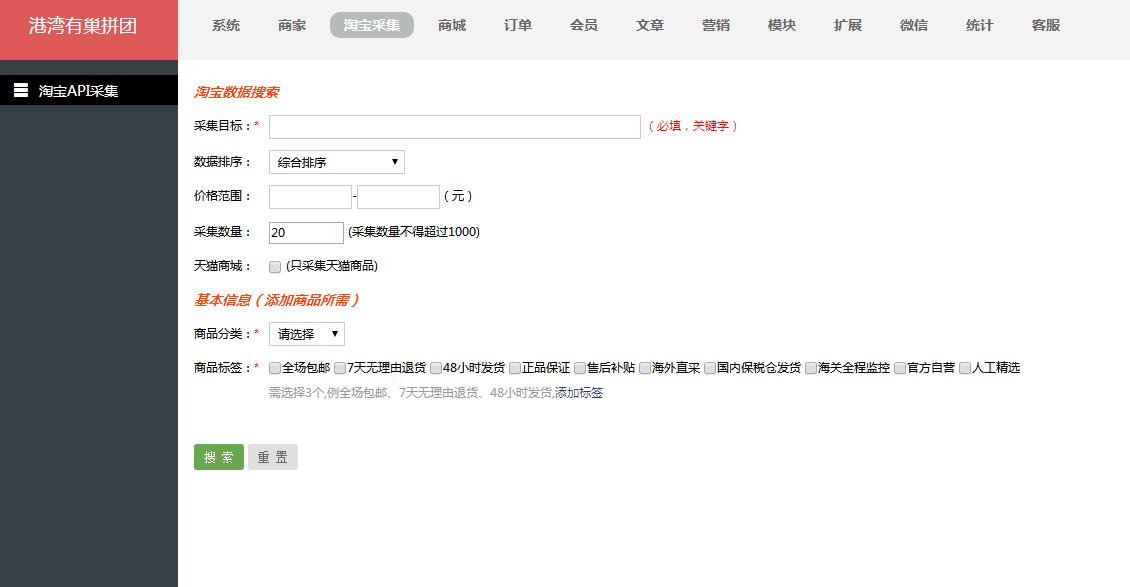Focus the minimum price input field
The height and width of the screenshot is (587, 1130).
310,197
